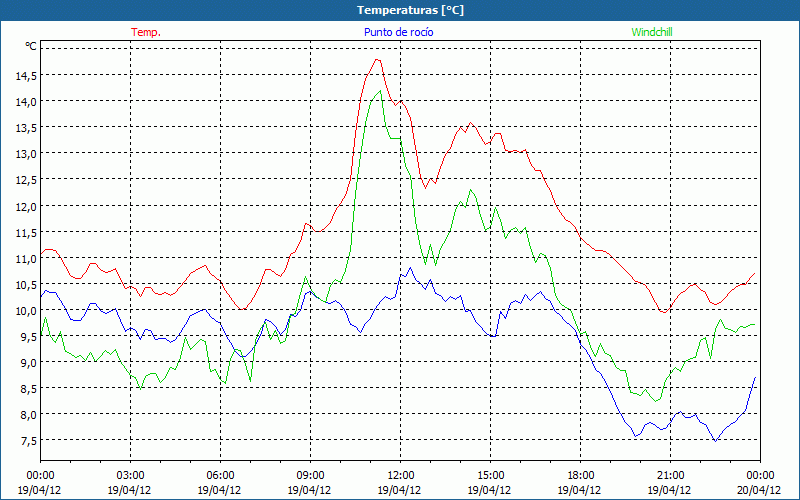Click the 7,5 y-axis value
The width and height of the screenshot is (800, 500).
pyautogui.click(x=28, y=440)
